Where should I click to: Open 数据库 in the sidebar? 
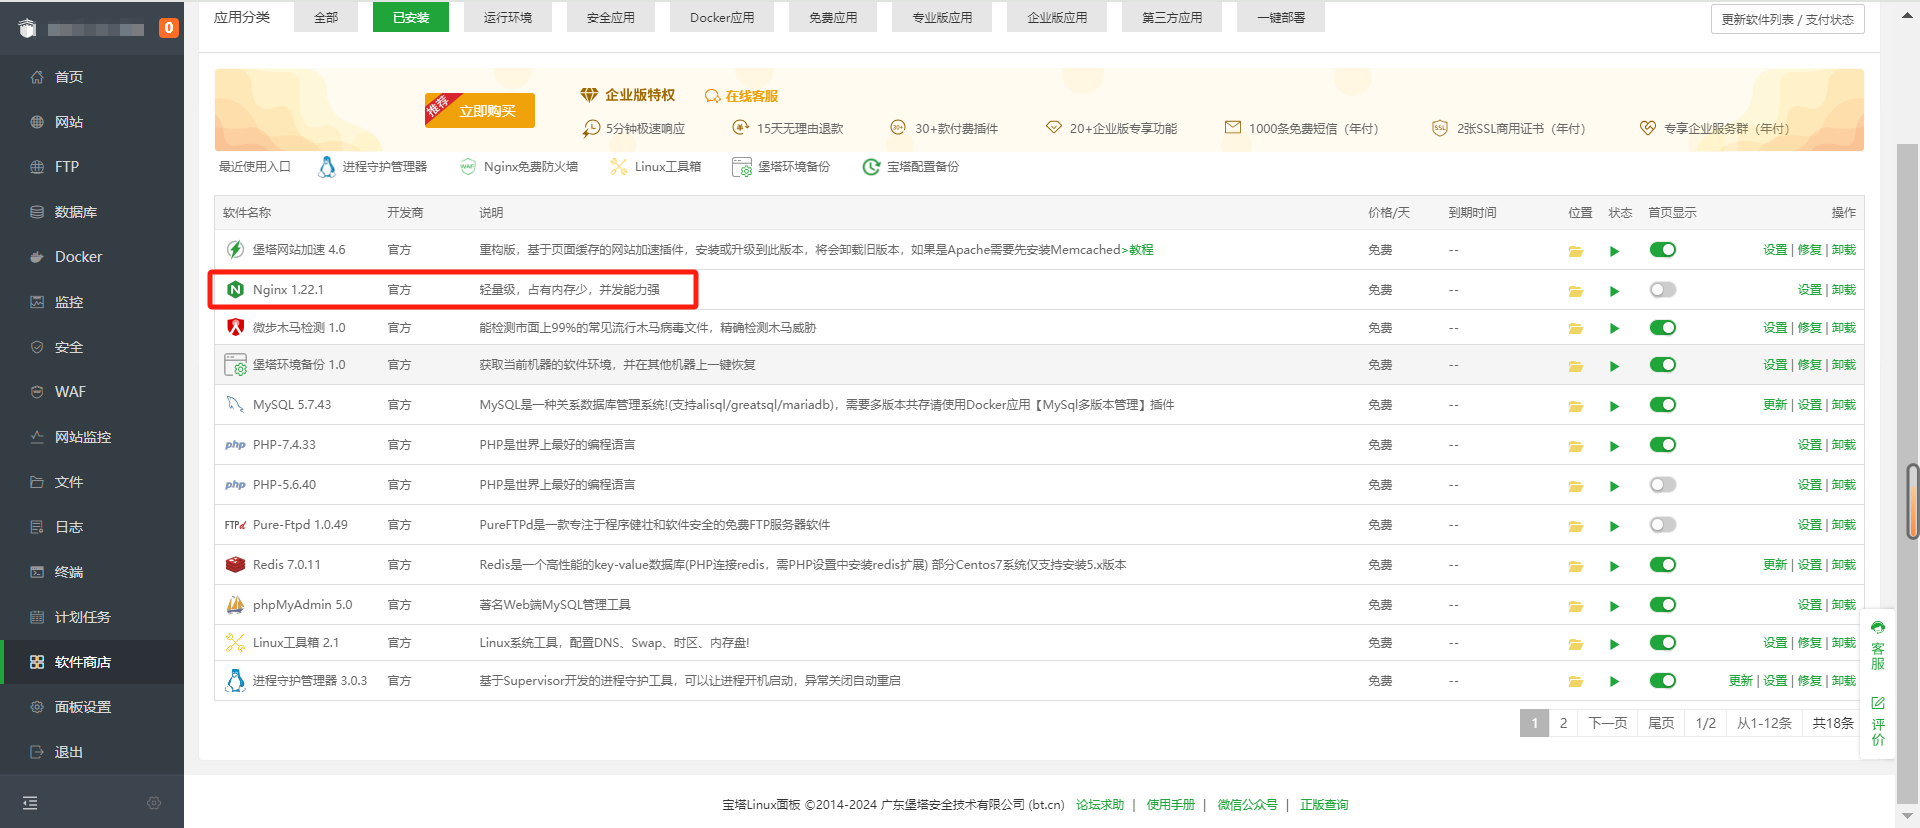tap(92, 212)
